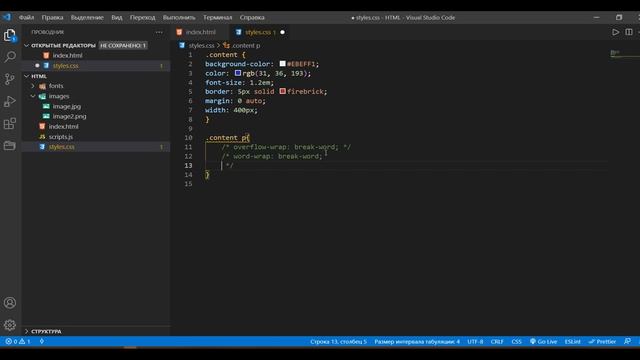Open Explorer panel more actions ellipsis

(159, 32)
